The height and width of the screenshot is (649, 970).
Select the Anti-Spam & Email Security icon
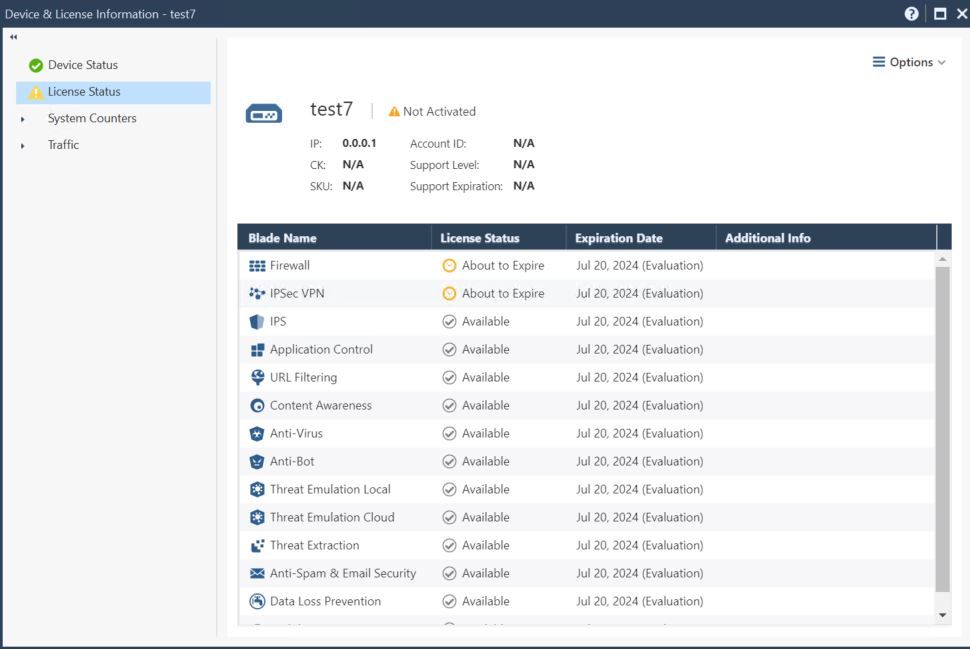coord(258,573)
